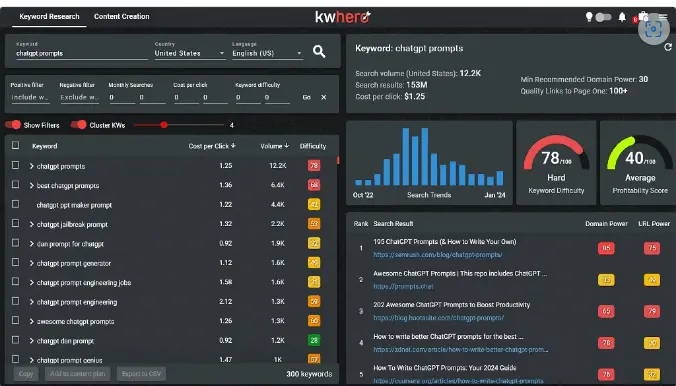
Task: Click the kwhero logo
Action: coord(342,17)
